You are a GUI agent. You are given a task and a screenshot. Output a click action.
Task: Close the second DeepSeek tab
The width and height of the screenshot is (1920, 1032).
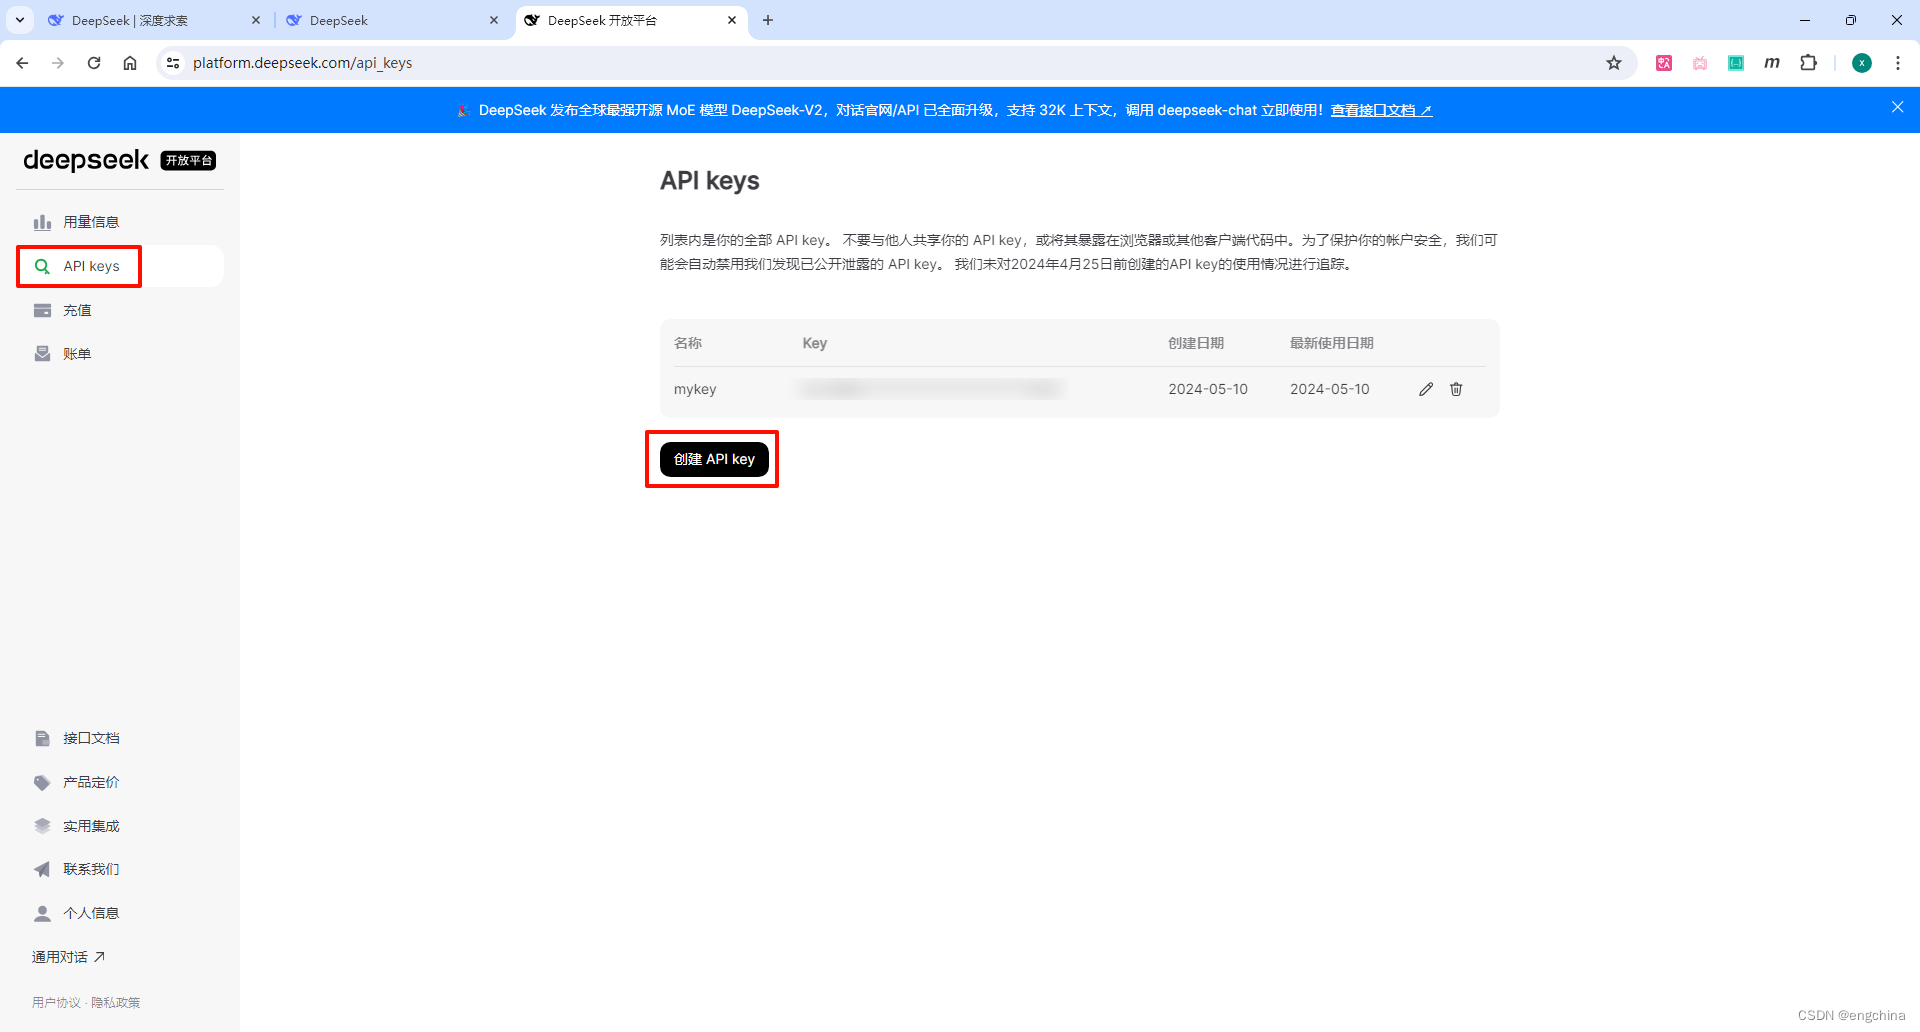click(494, 20)
